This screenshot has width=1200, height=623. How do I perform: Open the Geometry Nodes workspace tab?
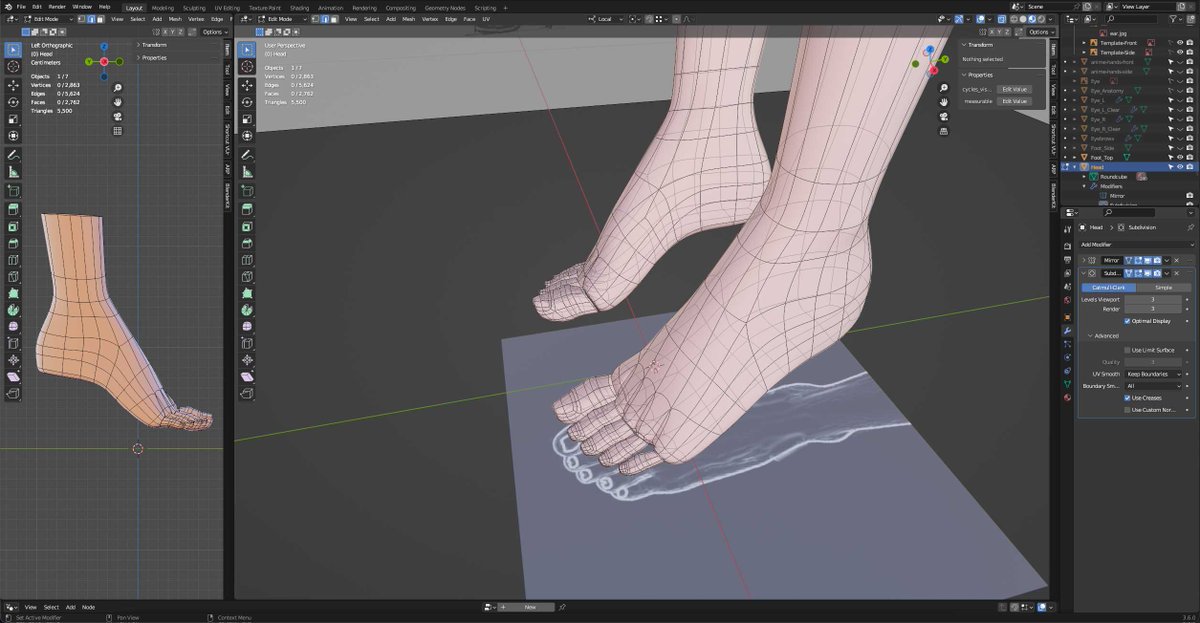coord(446,7)
